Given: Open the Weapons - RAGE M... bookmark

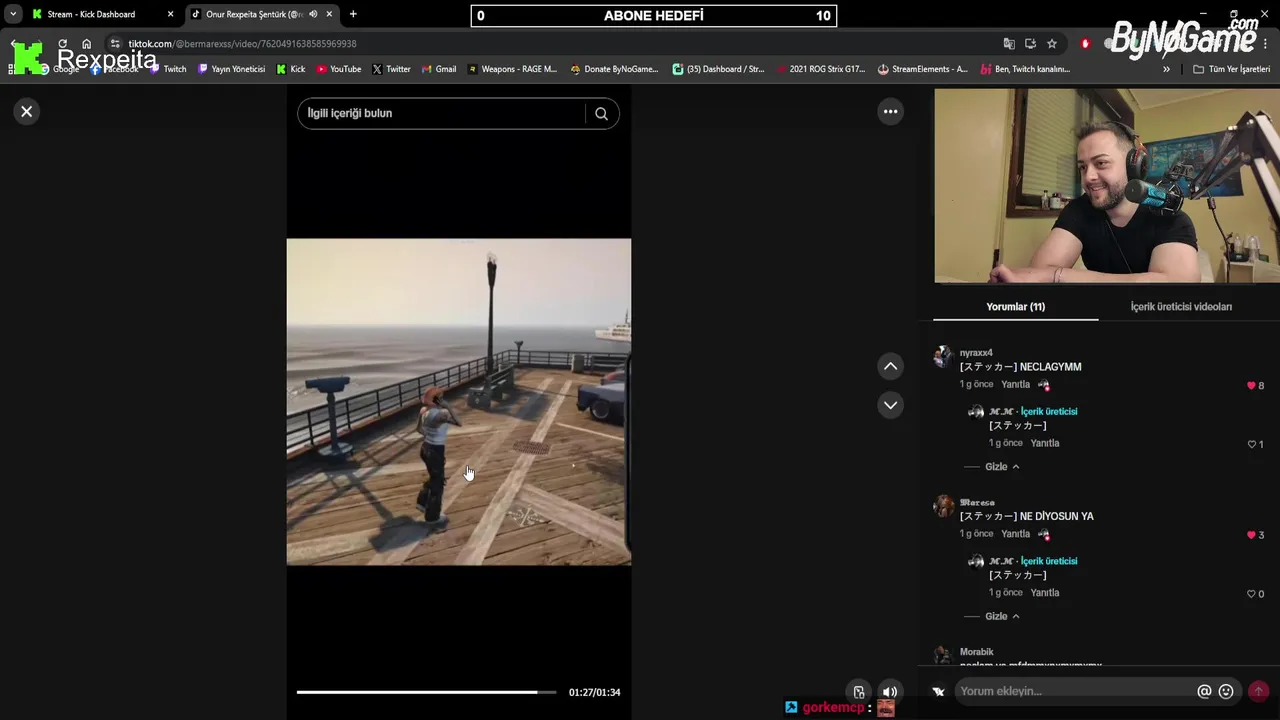Looking at the screenshot, I should tap(511, 69).
